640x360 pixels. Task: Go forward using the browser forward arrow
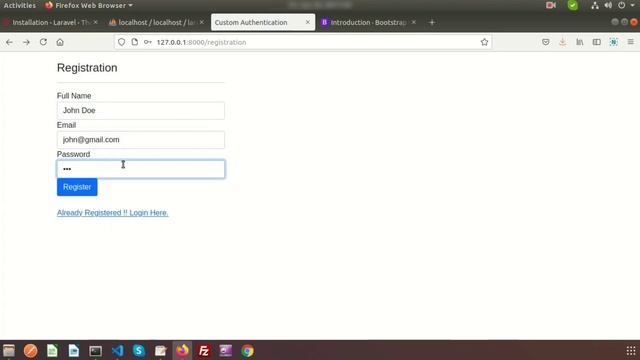click(x=26, y=42)
